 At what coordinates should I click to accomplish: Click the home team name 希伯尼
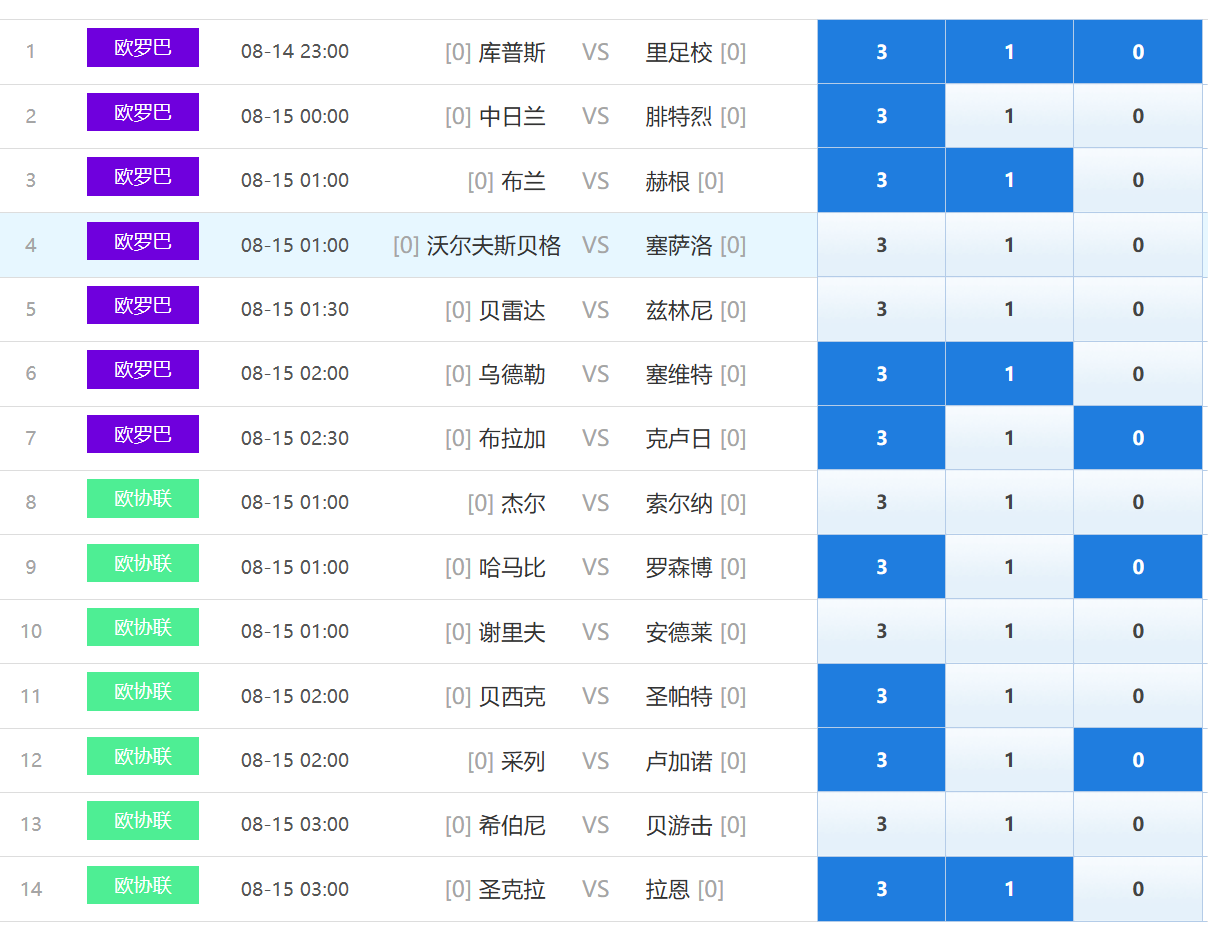pyautogui.click(x=512, y=824)
